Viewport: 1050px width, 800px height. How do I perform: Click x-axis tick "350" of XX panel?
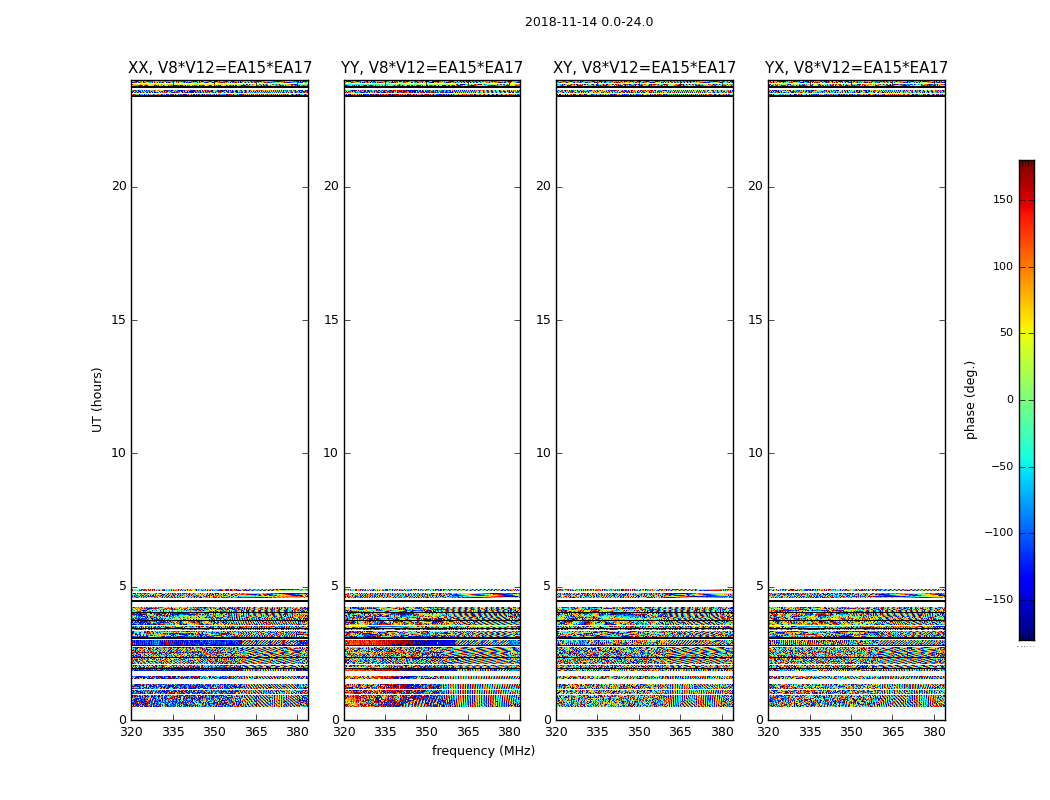pos(214,732)
